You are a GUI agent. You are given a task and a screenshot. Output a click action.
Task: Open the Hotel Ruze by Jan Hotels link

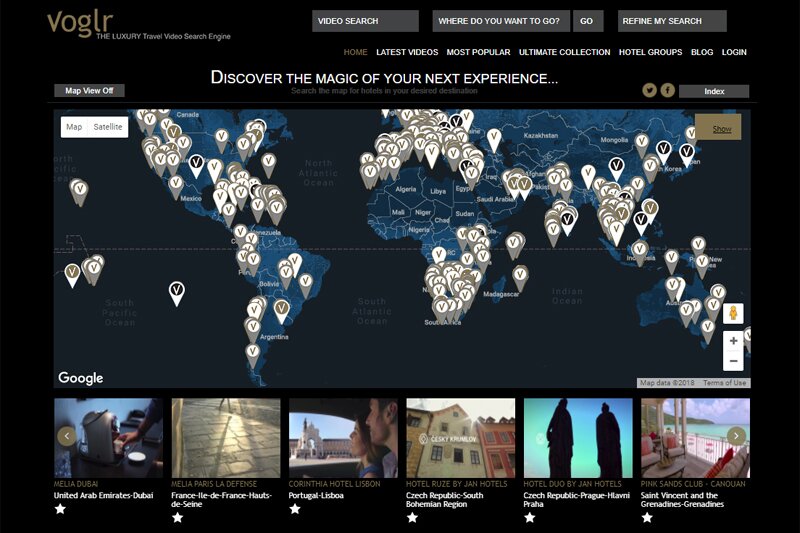click(x=457, y=484)
